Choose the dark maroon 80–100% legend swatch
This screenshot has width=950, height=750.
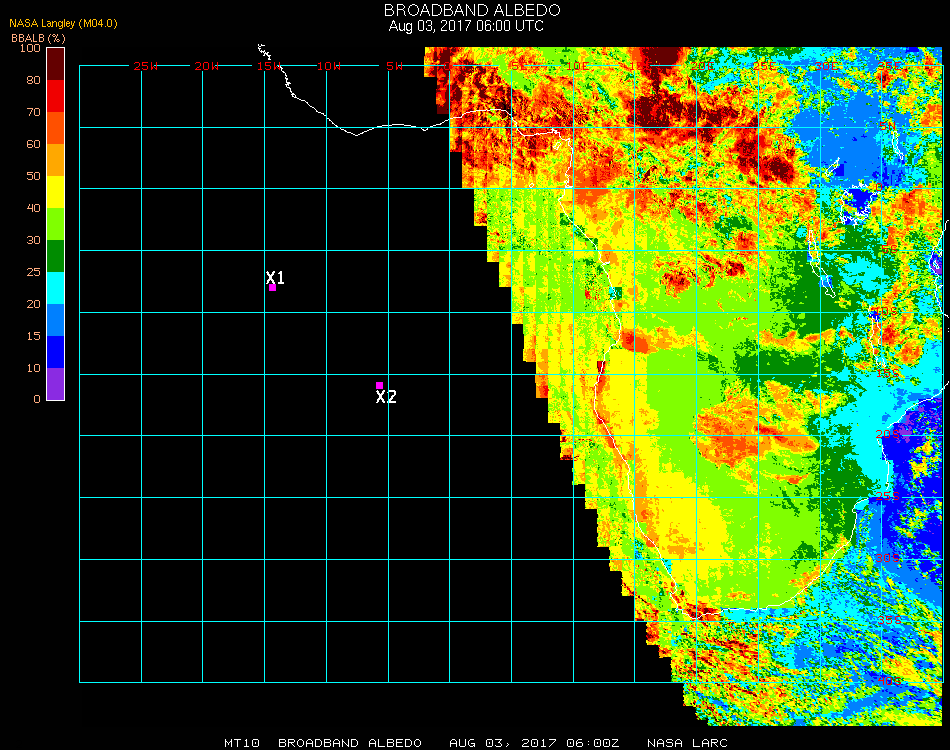(x=55, y=63)
